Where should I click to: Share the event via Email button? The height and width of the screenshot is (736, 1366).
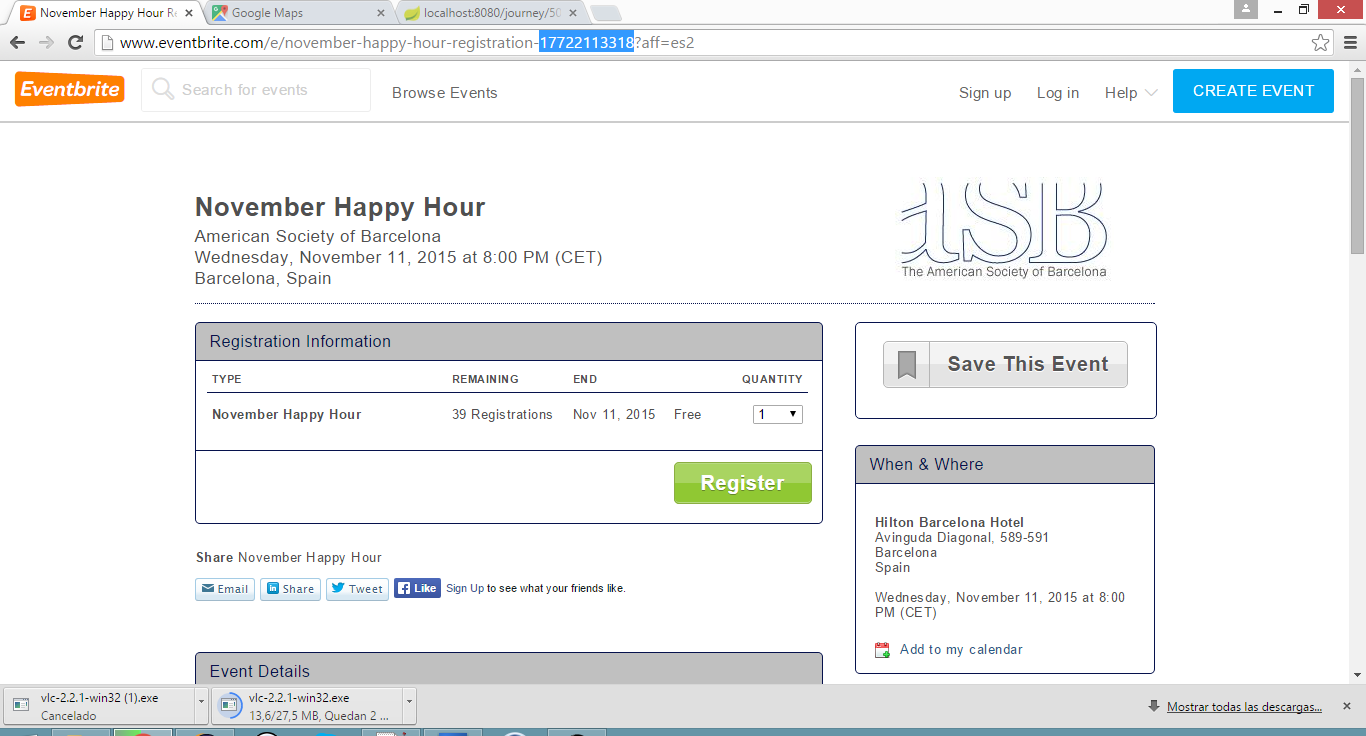(225, 589)
